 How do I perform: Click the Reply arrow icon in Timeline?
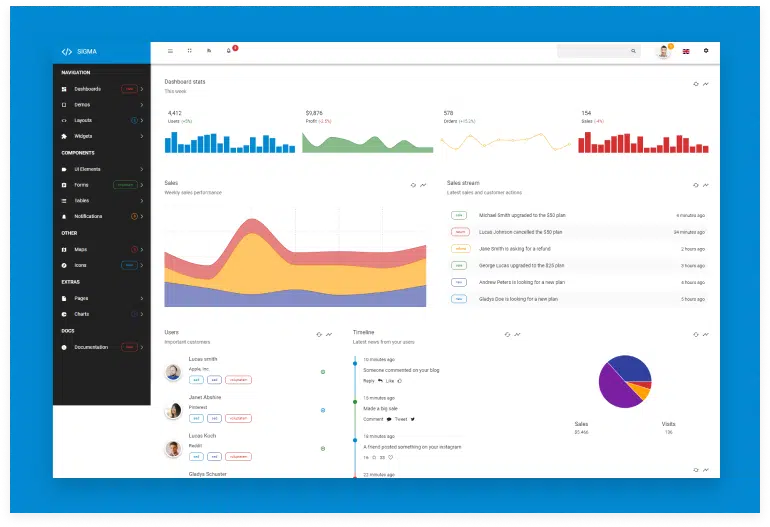pyautogui.click(x=380, y=381)
